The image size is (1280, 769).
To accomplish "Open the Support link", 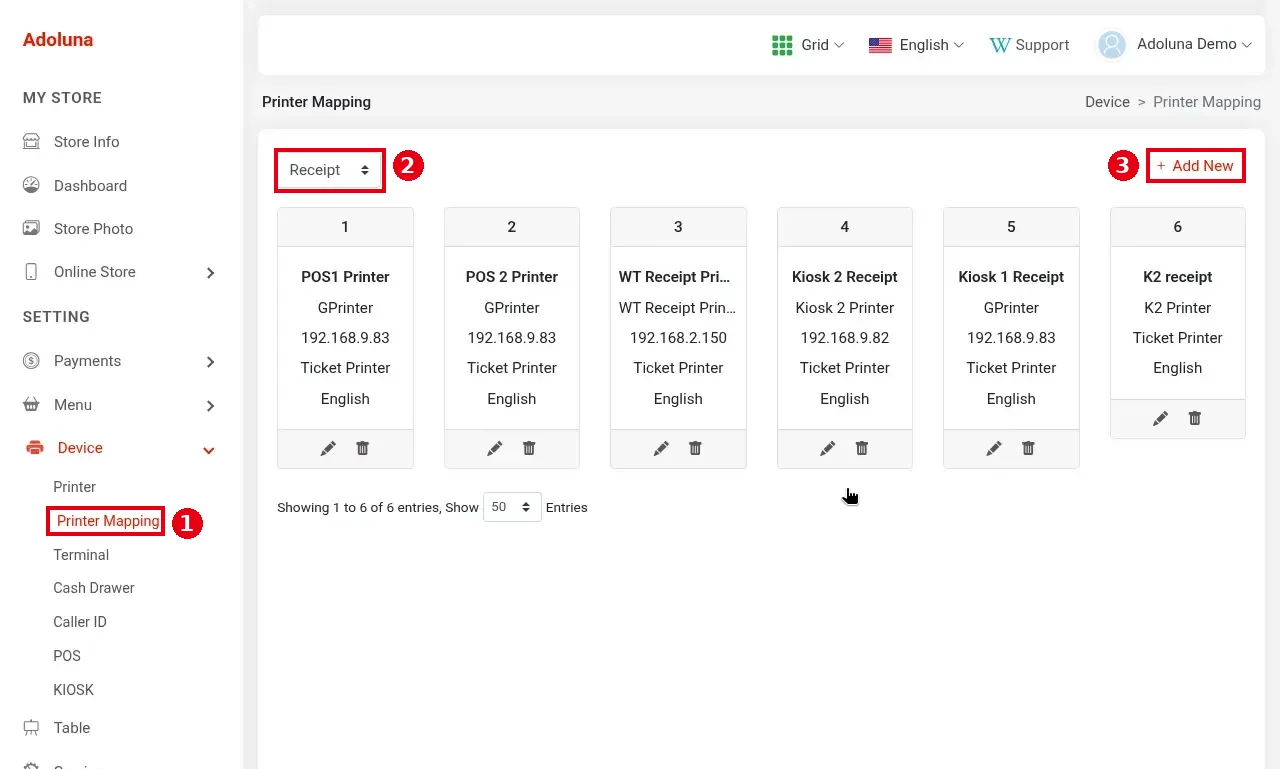I will coord(1029,45).
